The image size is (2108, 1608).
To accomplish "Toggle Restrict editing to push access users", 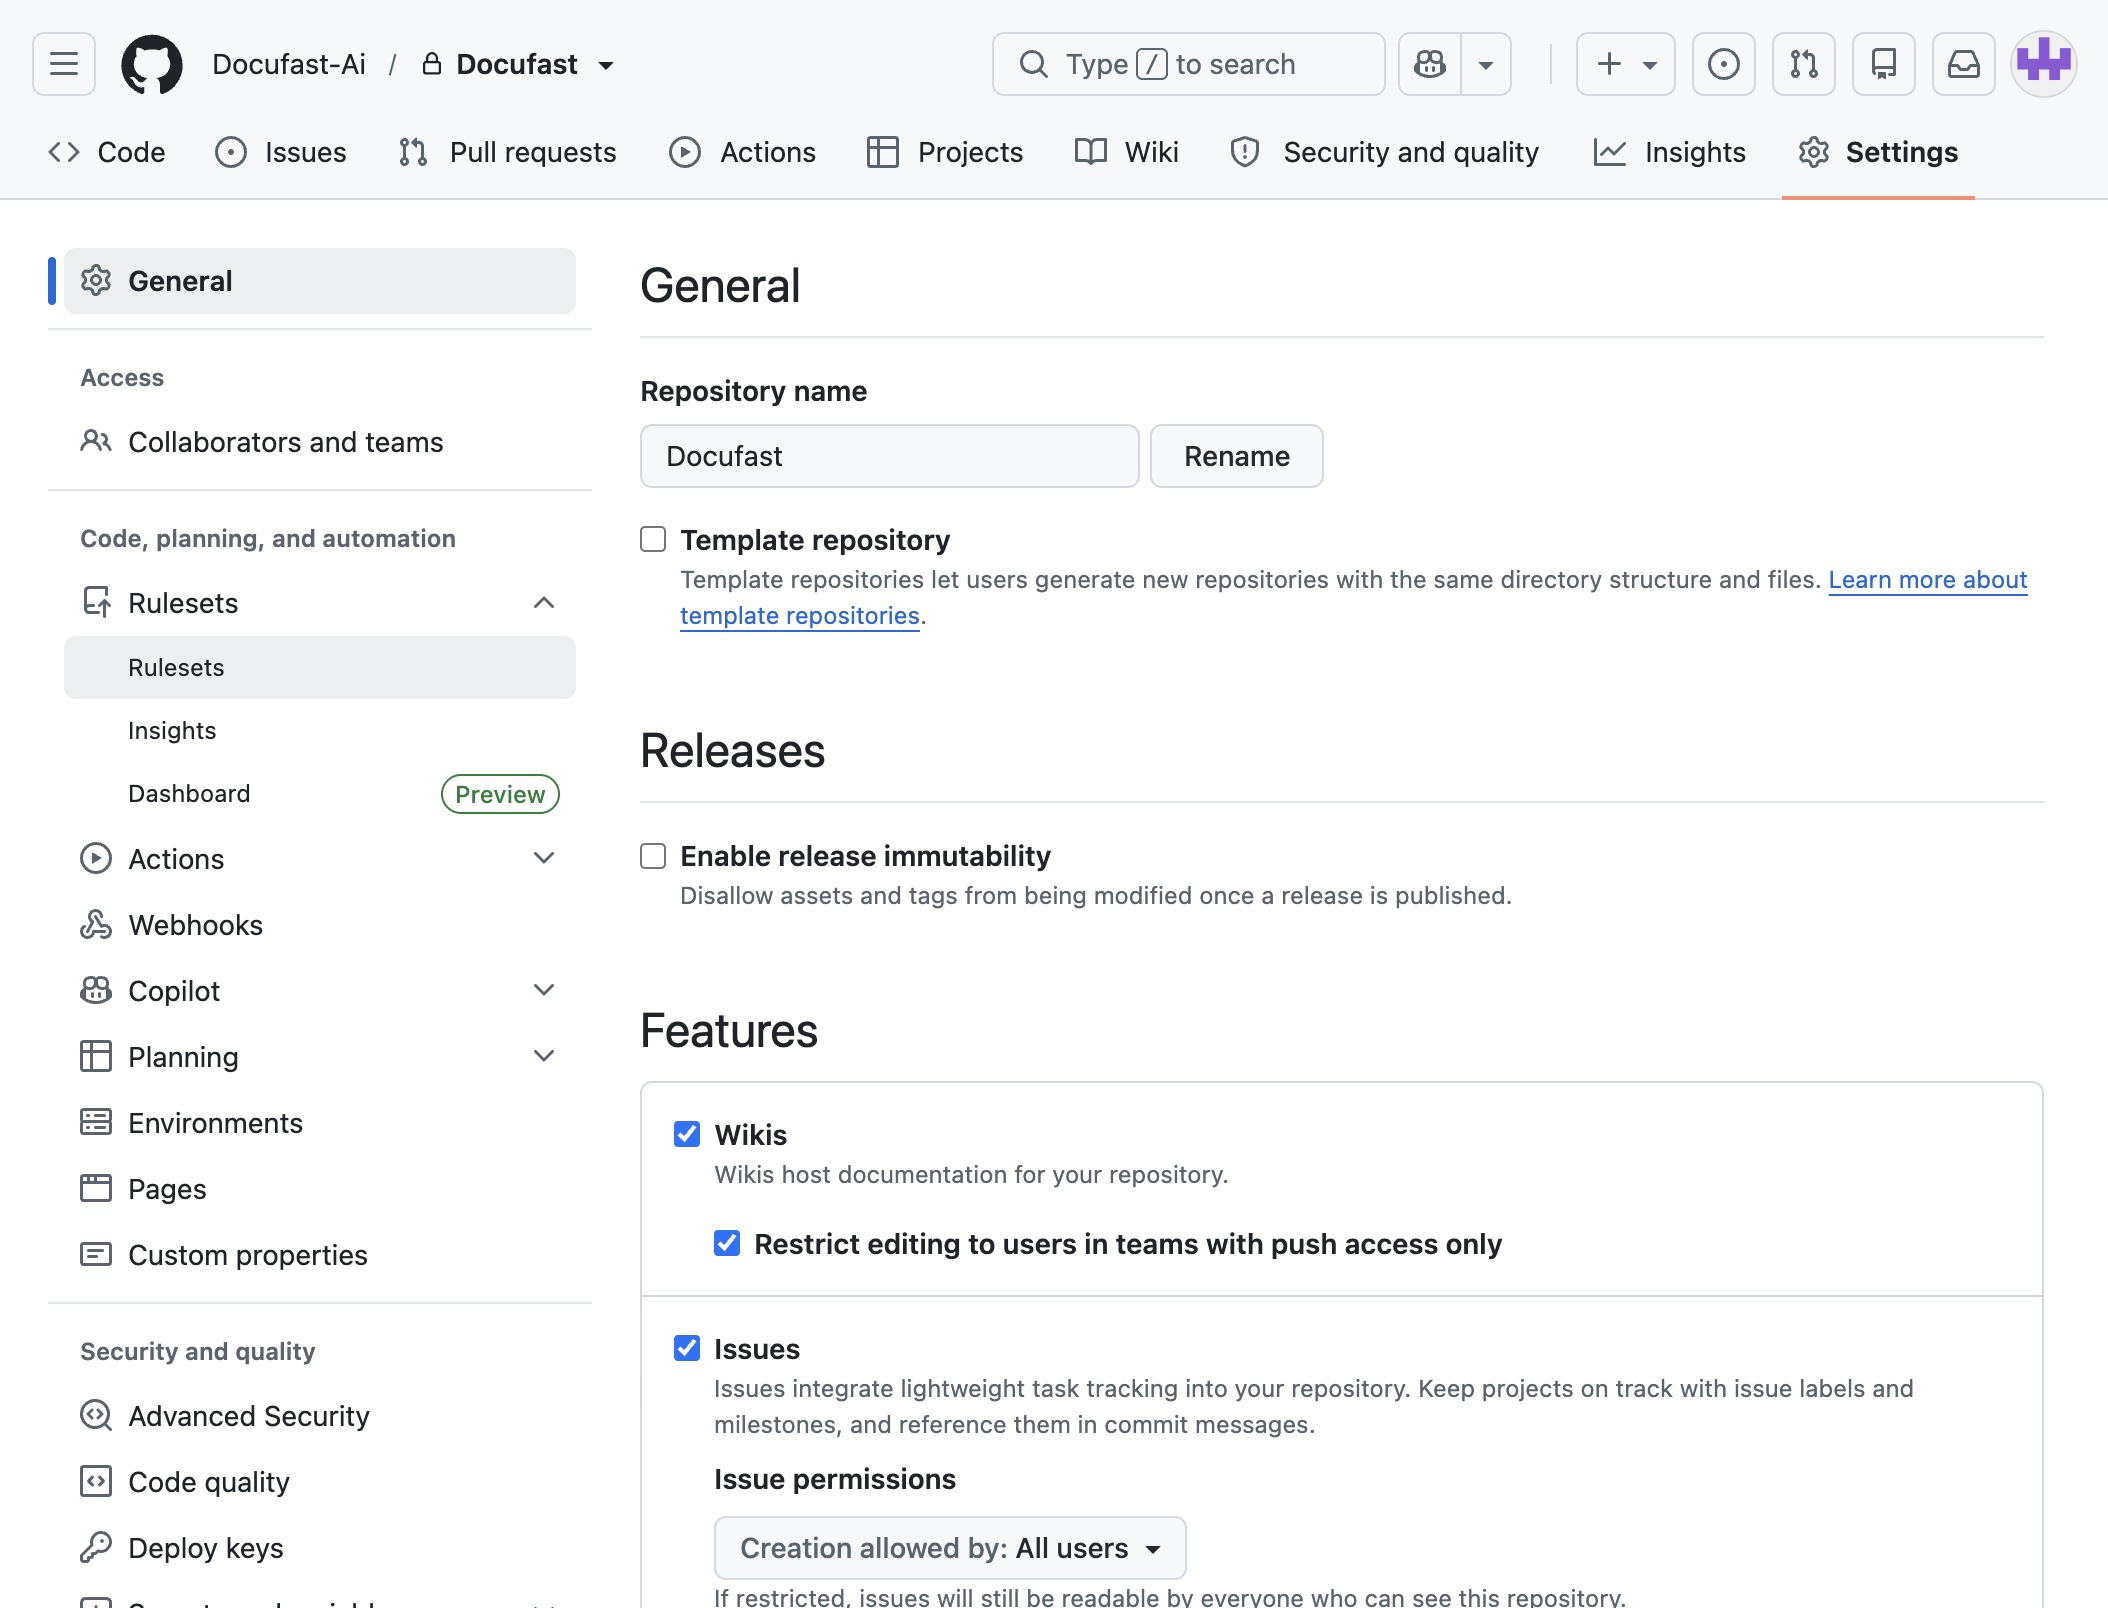I will 727,1243.
